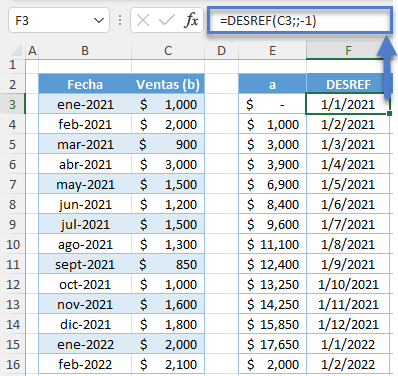Select cell nov-2021
Image resolution: width=398 pixels, height=376 pixels.
click(x=85, y=304)
